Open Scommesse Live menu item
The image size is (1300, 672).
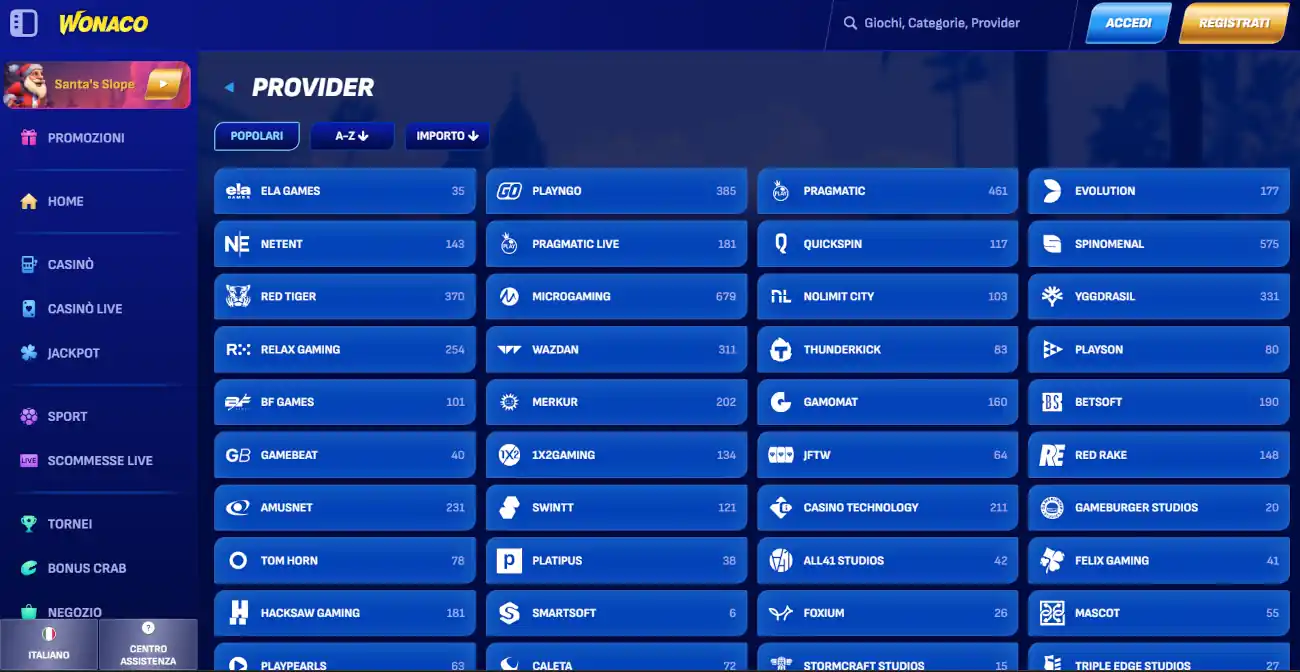pos(98,461)
